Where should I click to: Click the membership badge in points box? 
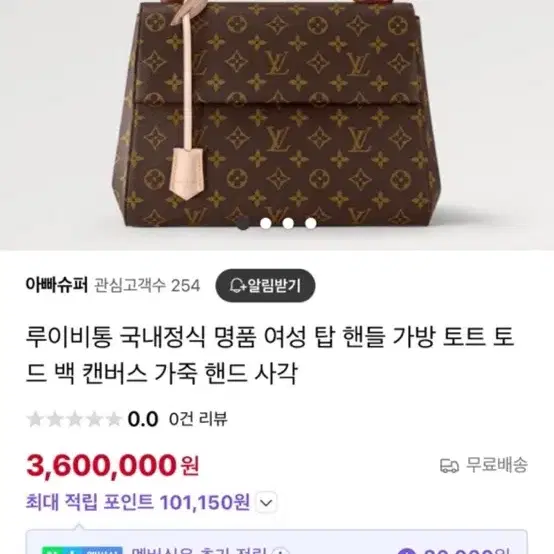pos(82,550)
